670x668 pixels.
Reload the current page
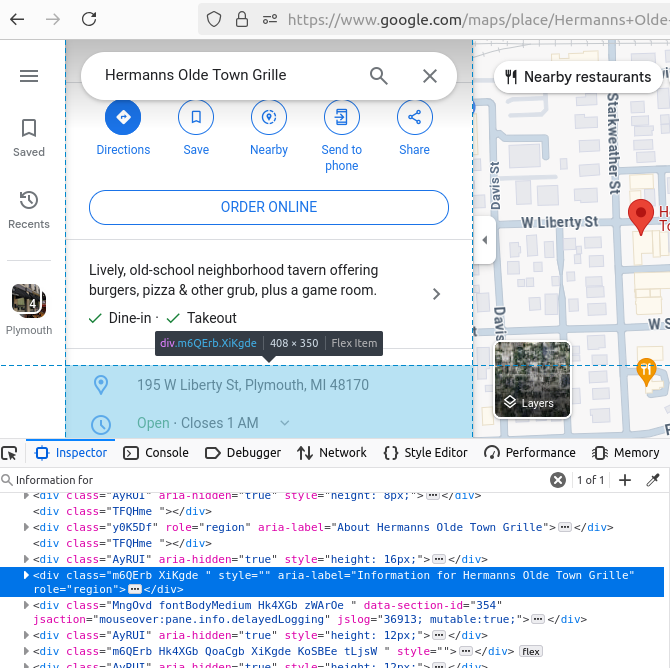pyautogui.click(x=89, y=19)
